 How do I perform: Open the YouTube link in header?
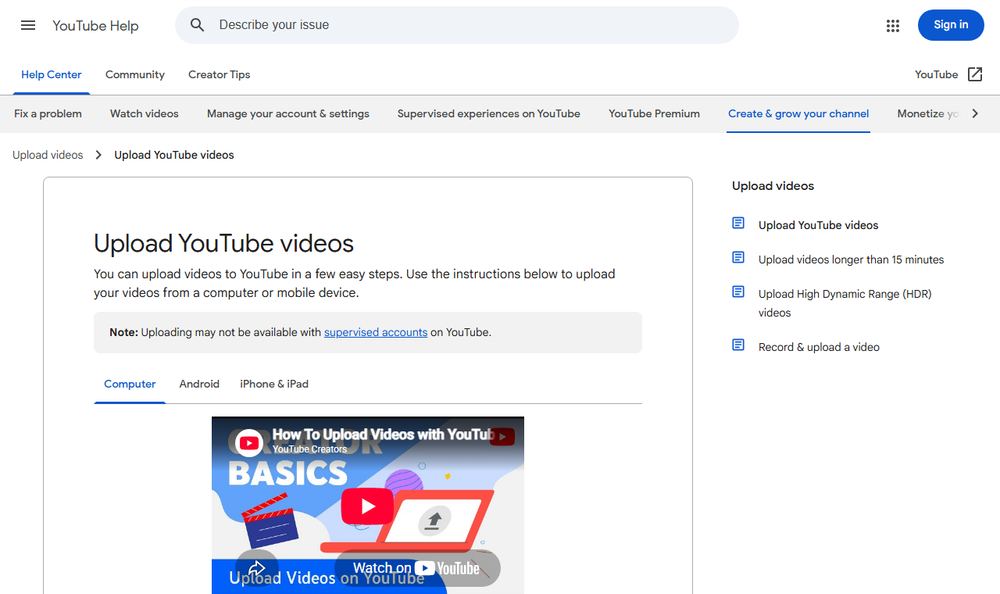click(936, 75)
